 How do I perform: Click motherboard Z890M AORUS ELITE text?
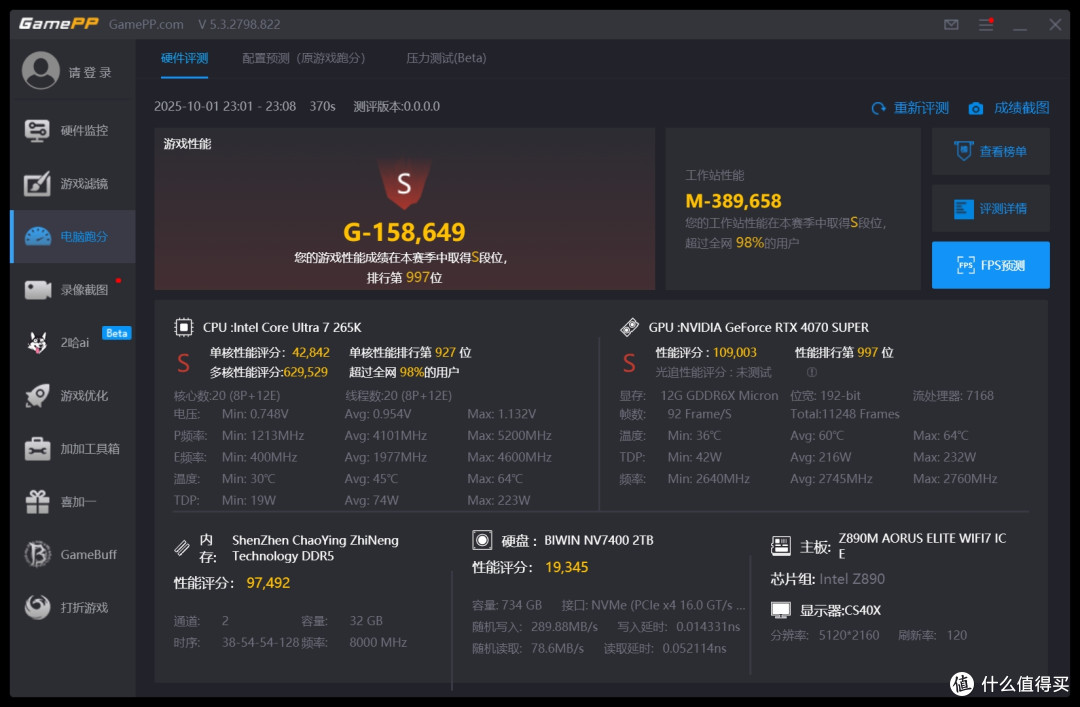click(922, 546)
